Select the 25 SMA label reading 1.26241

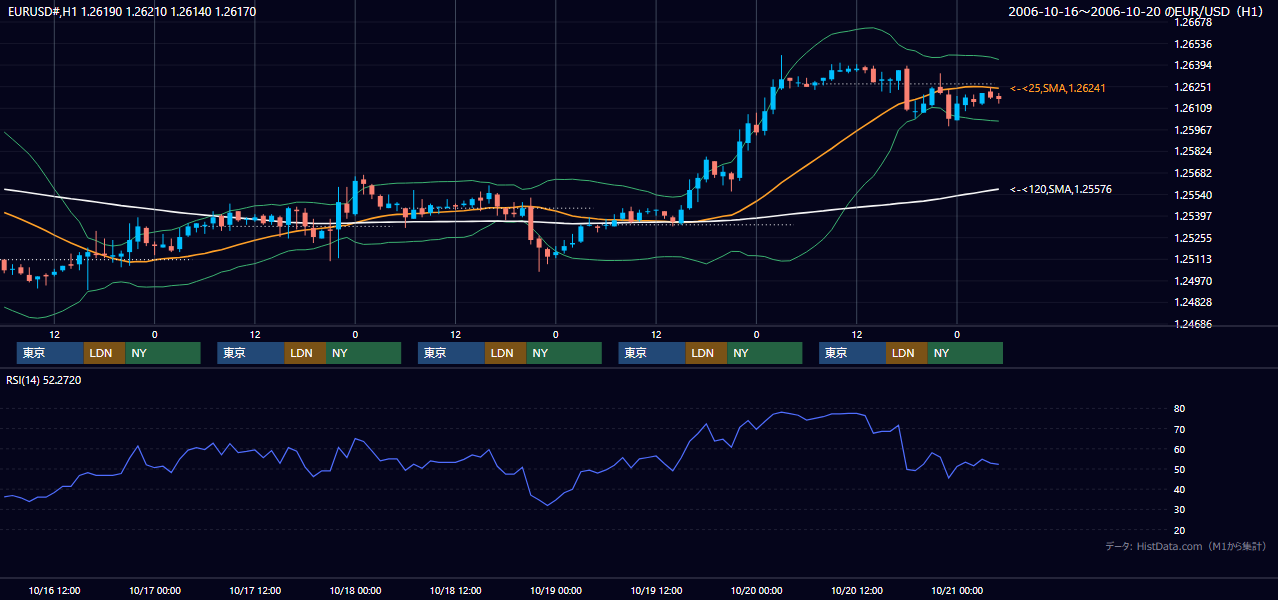(1058, 88)
